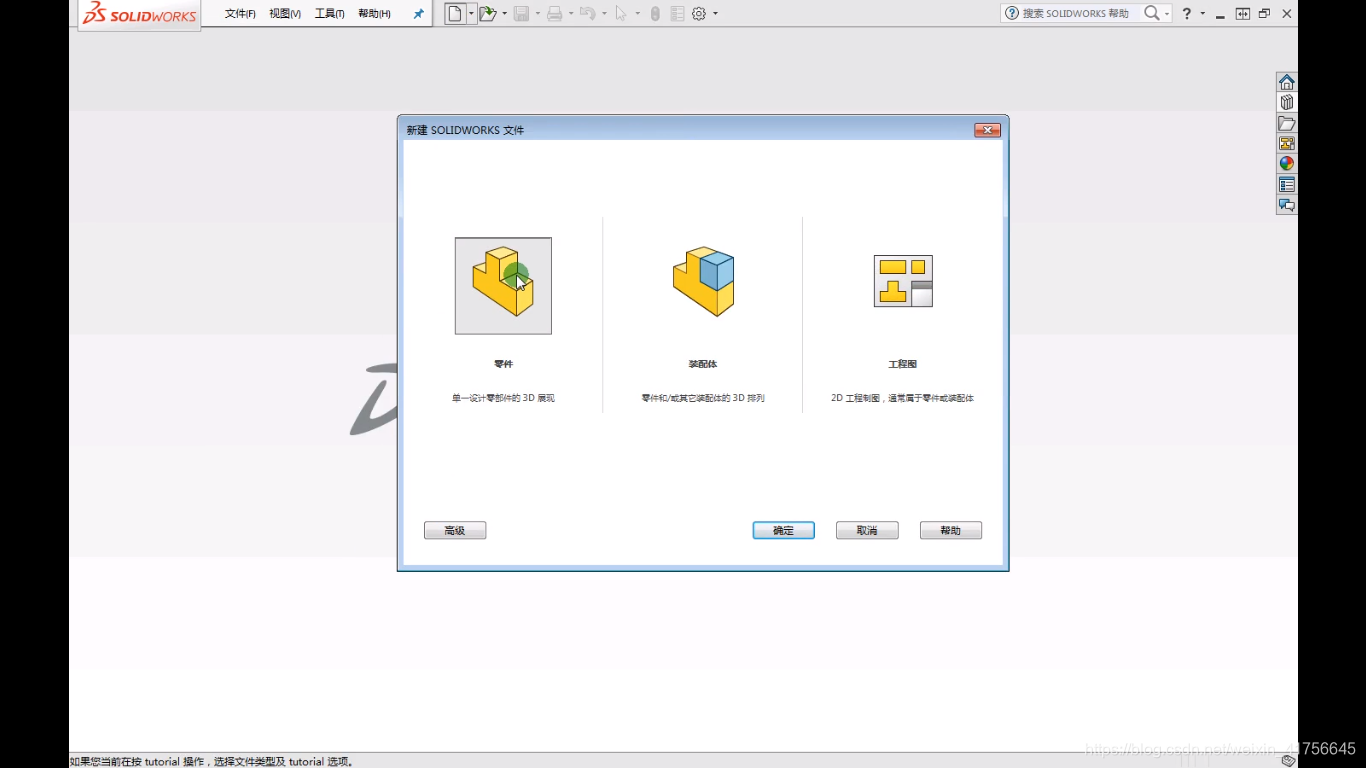
Task: Expand the Undo dropdown arrow
Action: tap(604, 14)
